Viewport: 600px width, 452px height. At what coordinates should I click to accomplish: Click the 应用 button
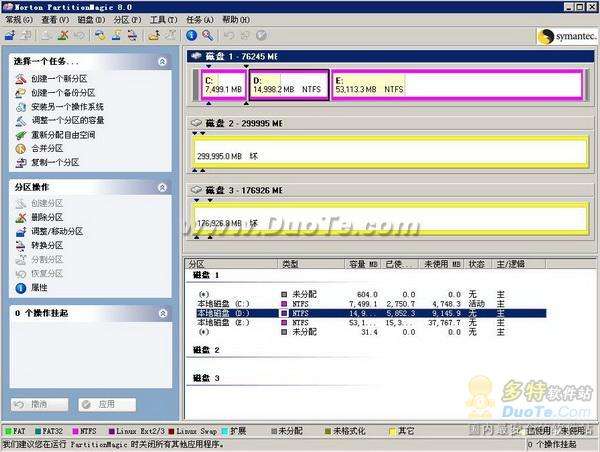coord(107,404)
